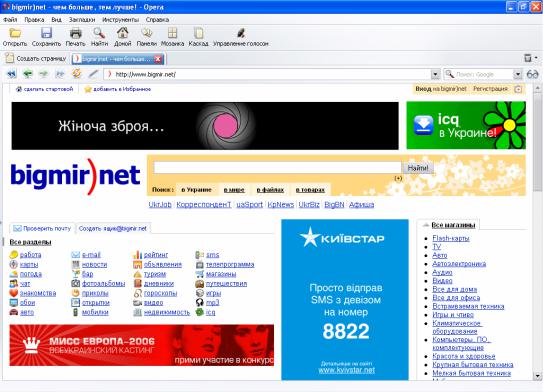Viewport: 543px width, 392px height.
Task: Click the Регистрация link
Action: point(490,89)
